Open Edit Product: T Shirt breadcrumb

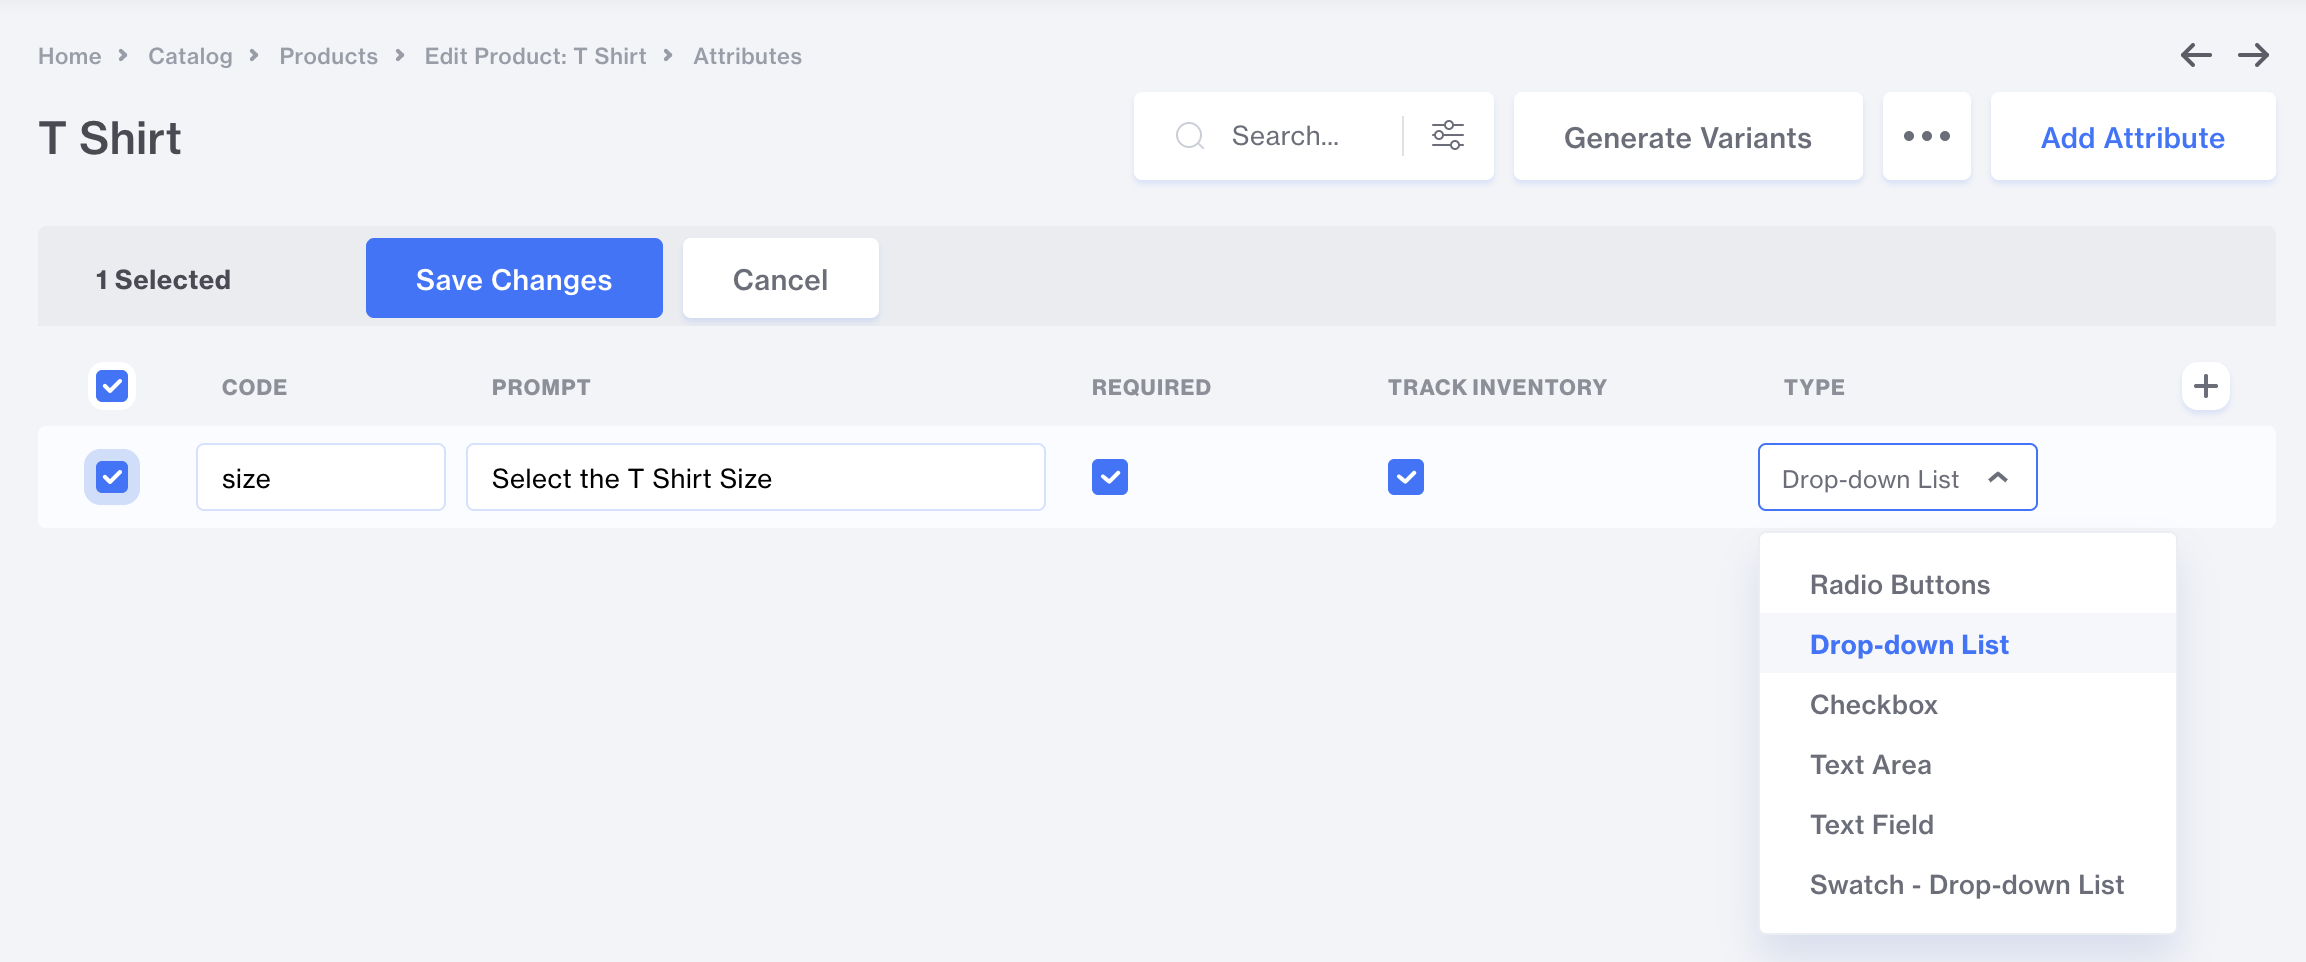click(535, 56)
